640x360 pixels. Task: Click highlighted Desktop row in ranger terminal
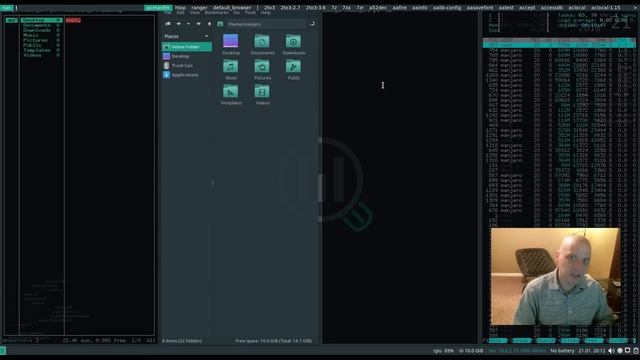click(x=42, y=20)
